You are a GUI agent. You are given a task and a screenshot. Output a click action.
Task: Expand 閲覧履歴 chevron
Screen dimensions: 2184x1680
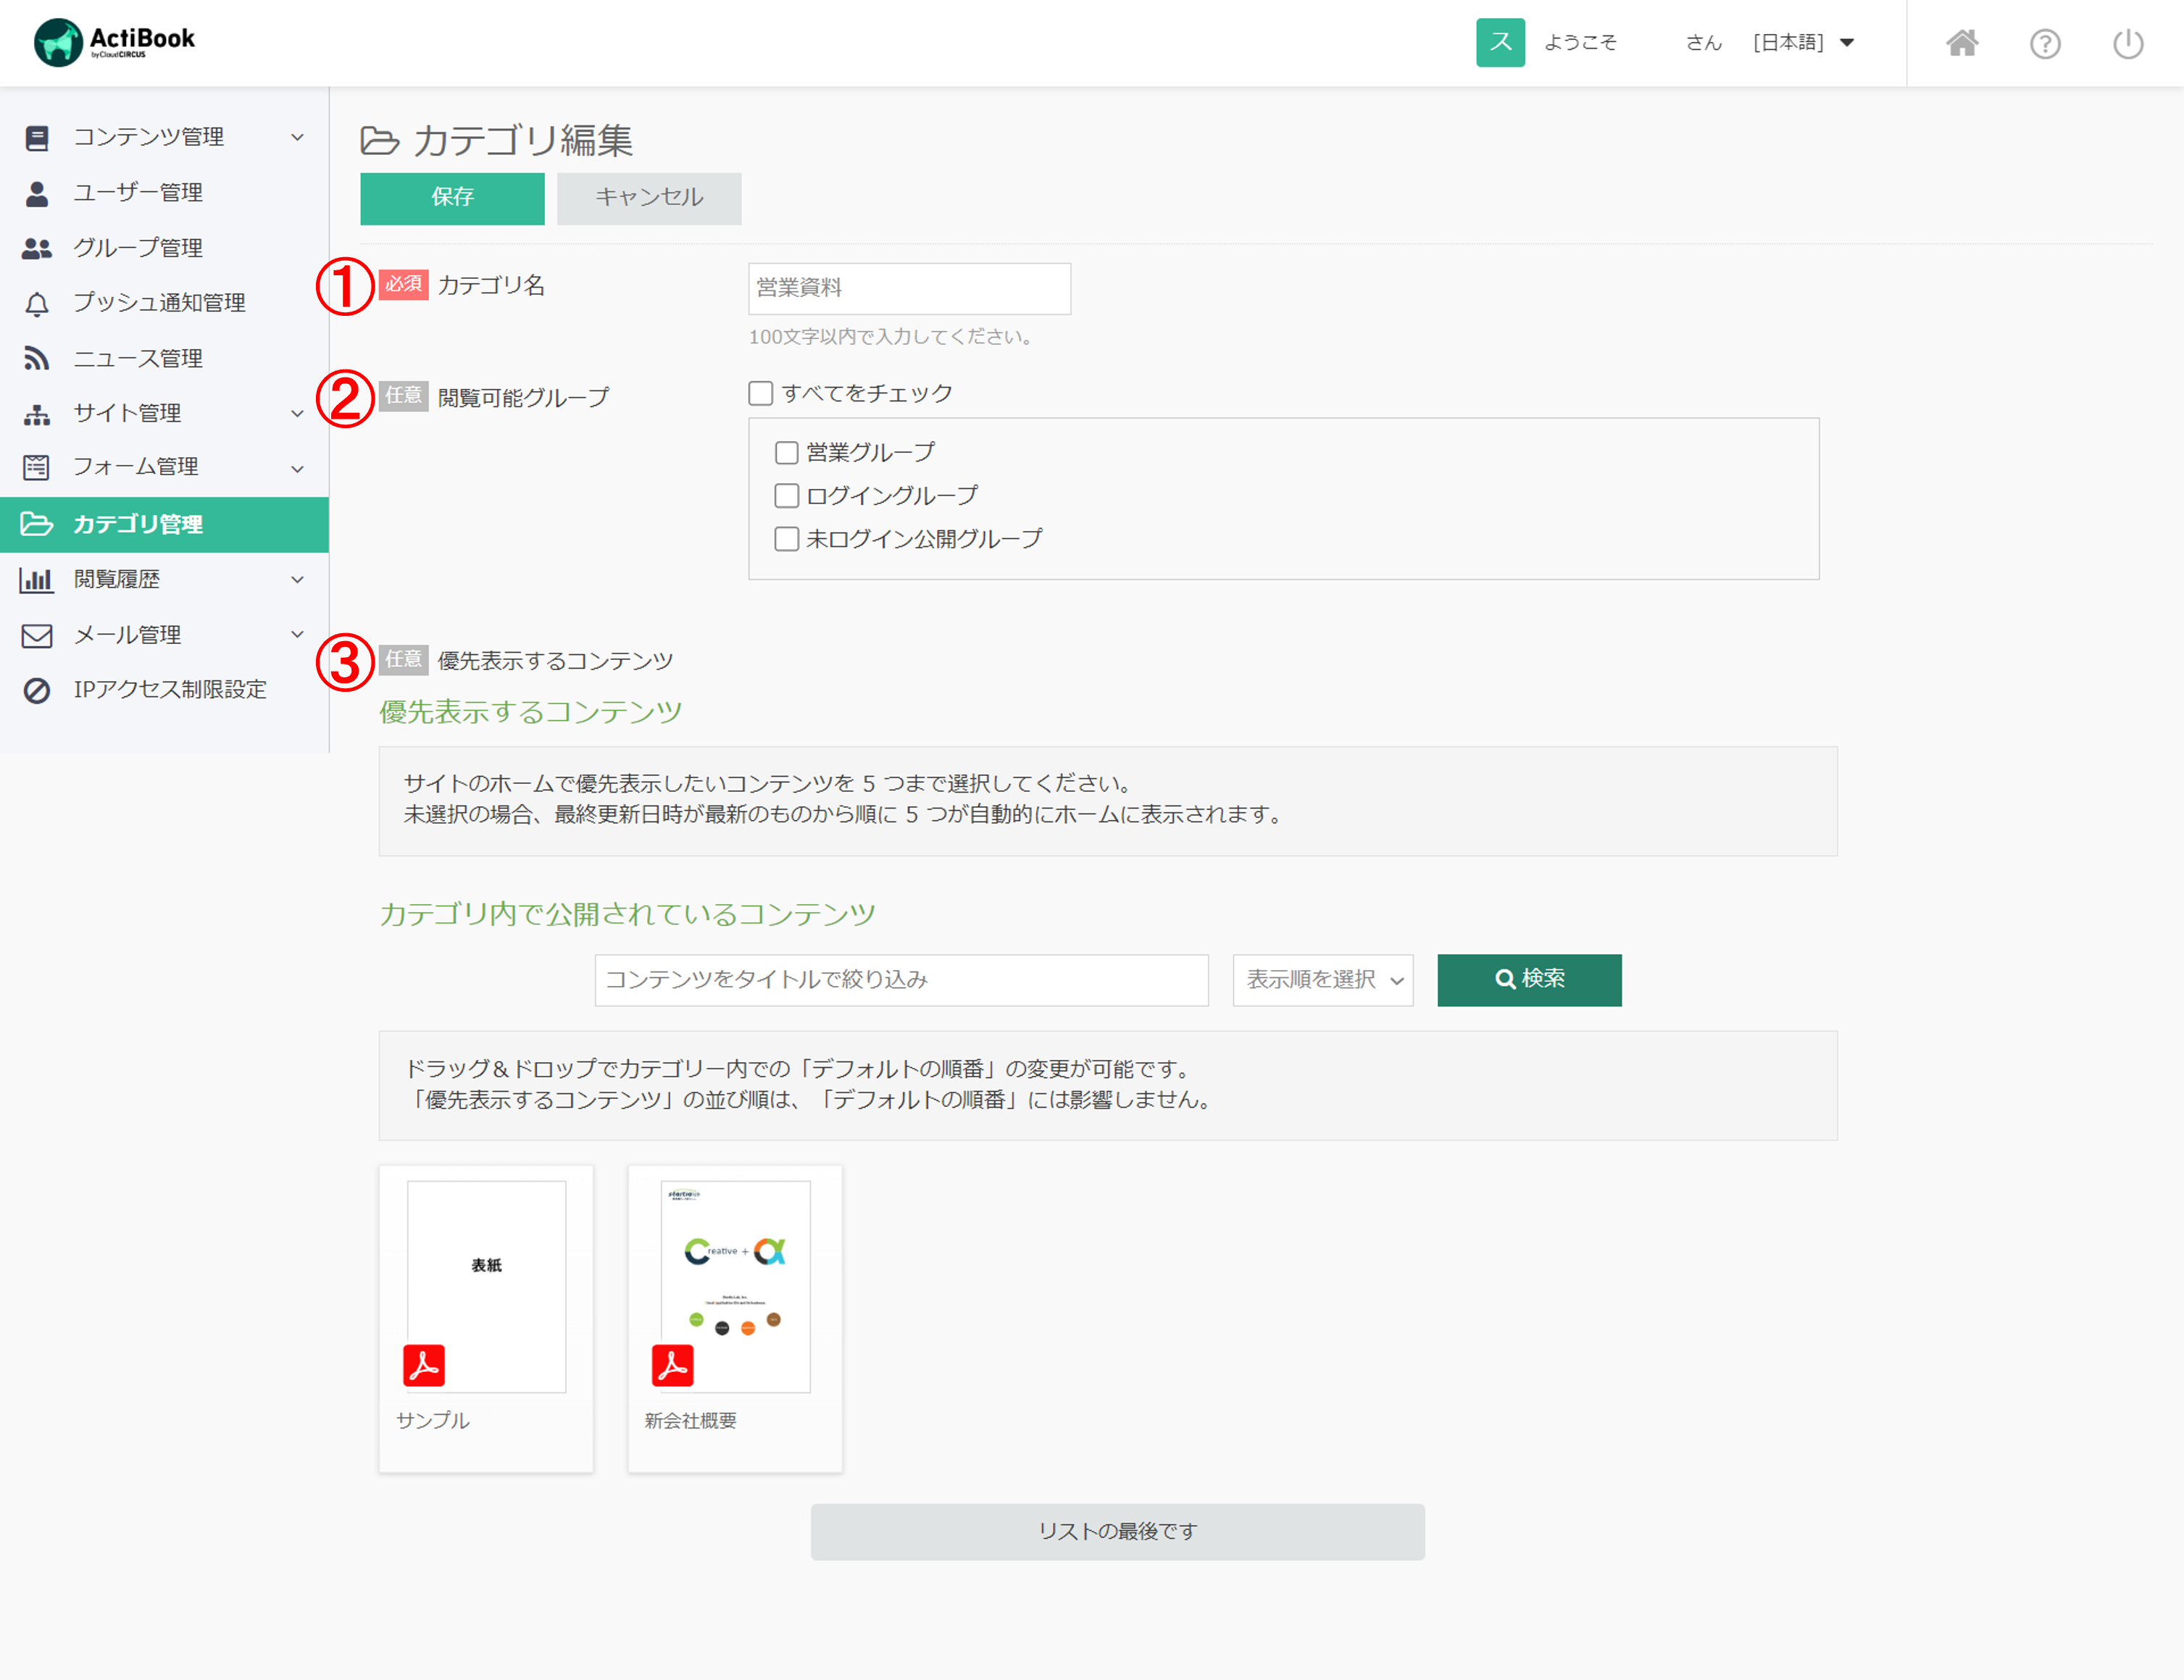point(297,580)
